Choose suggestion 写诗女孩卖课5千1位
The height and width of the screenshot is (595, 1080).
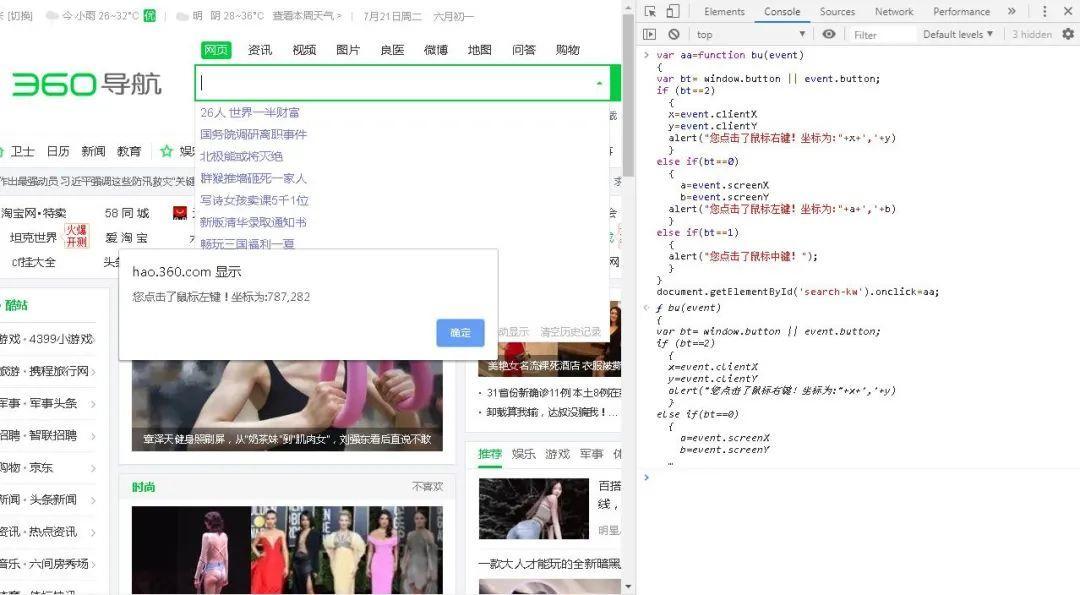[x=254, y=200]
